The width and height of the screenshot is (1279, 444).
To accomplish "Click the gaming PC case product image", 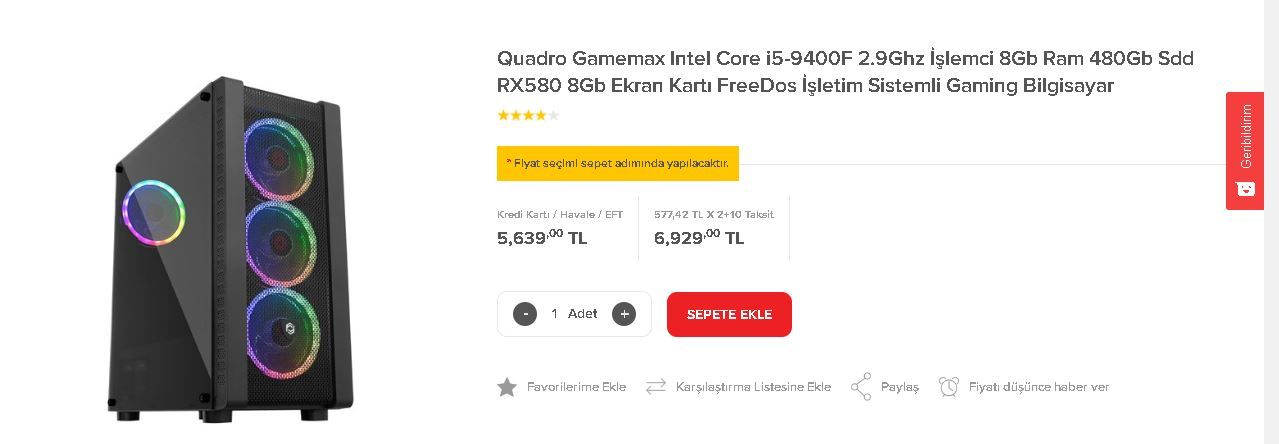I will pos(231,248).
